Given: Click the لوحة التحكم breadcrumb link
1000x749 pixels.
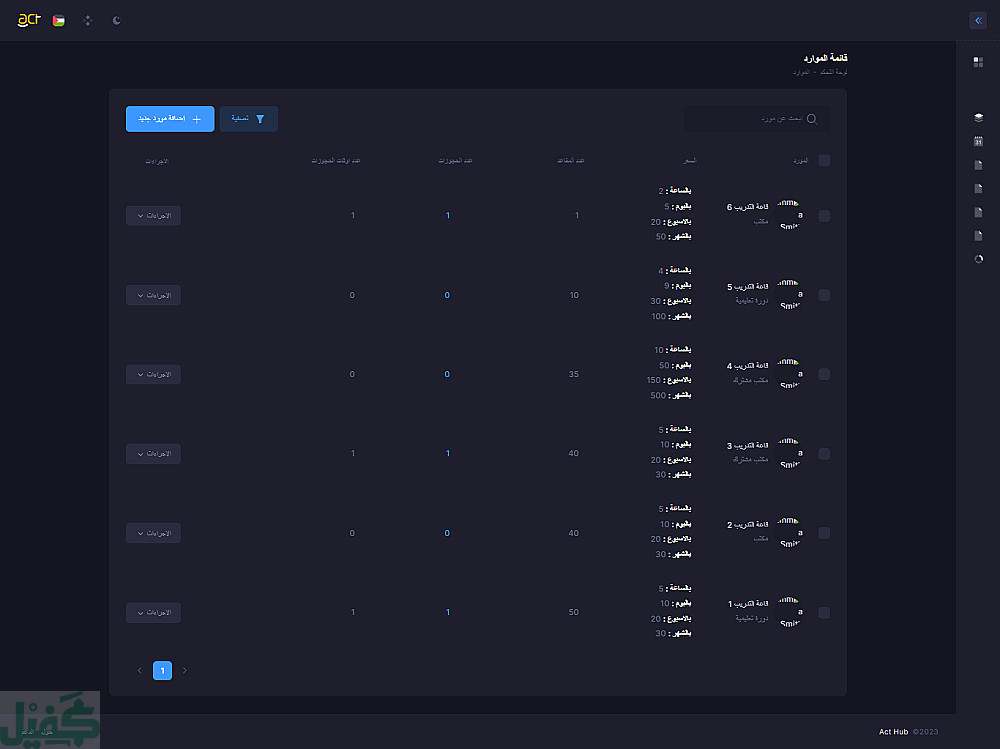Looking at the screenshot, I should coord(834,72).
